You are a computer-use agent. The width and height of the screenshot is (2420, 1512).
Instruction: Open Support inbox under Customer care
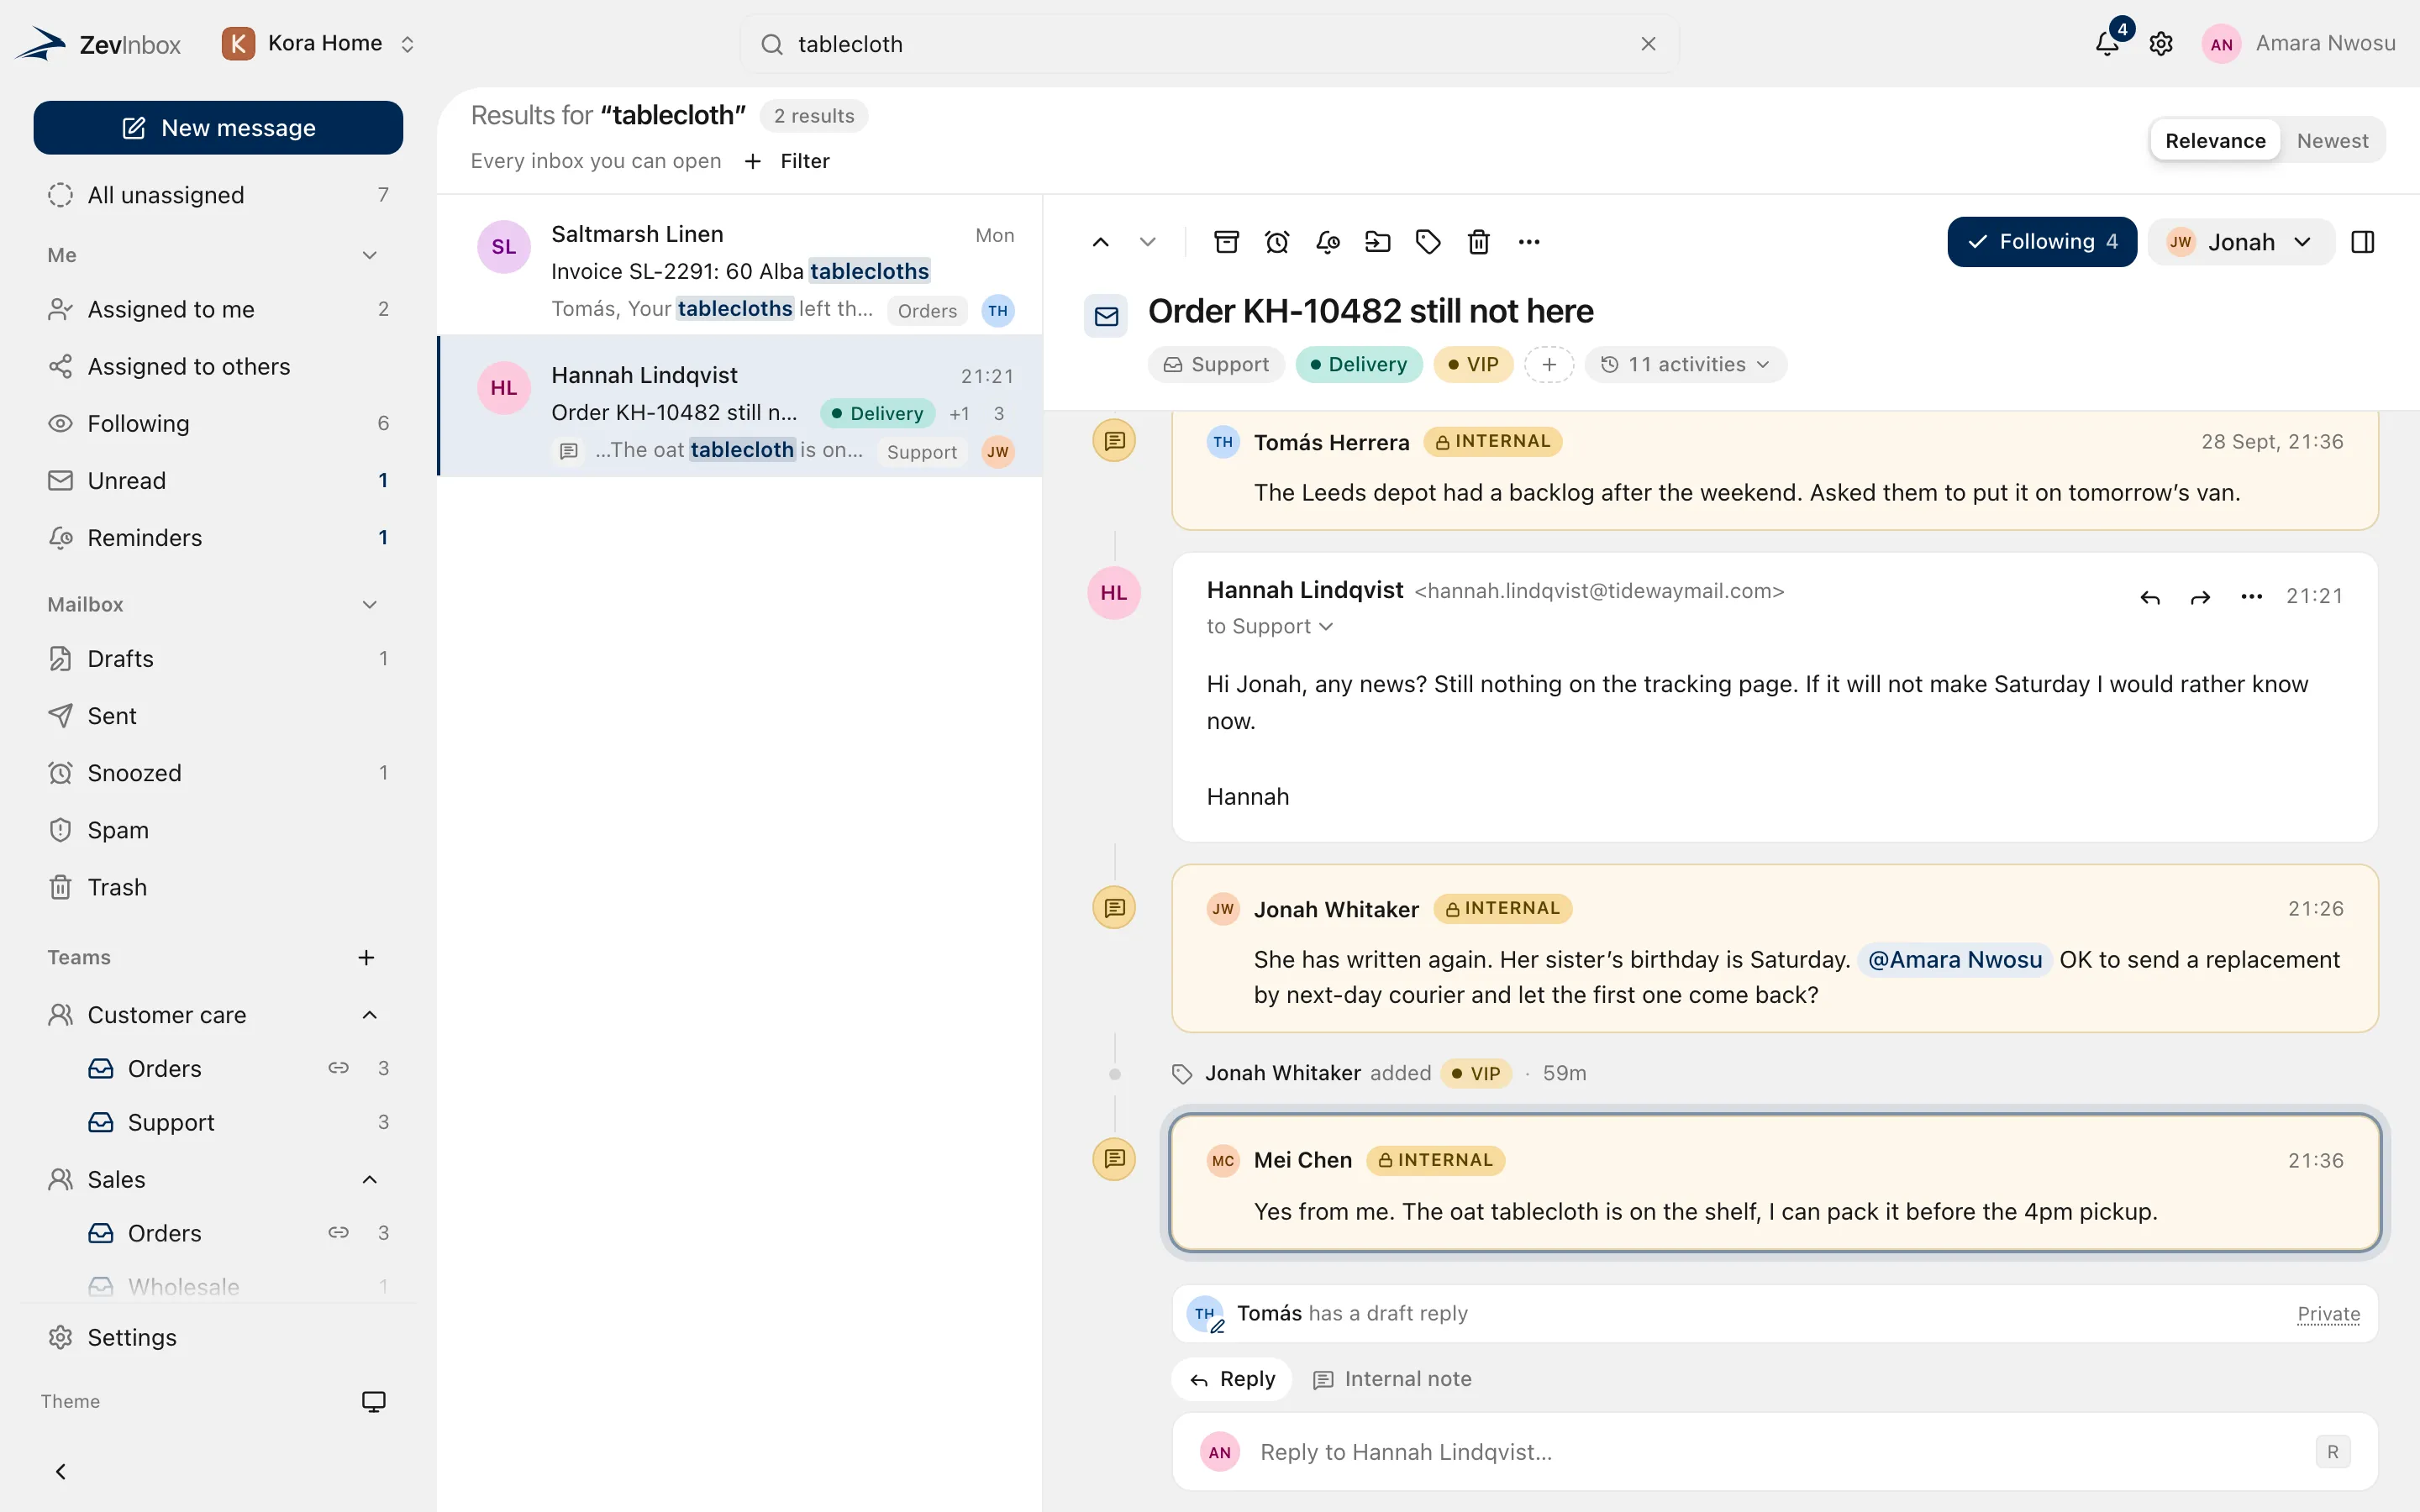click(238, 1122)
